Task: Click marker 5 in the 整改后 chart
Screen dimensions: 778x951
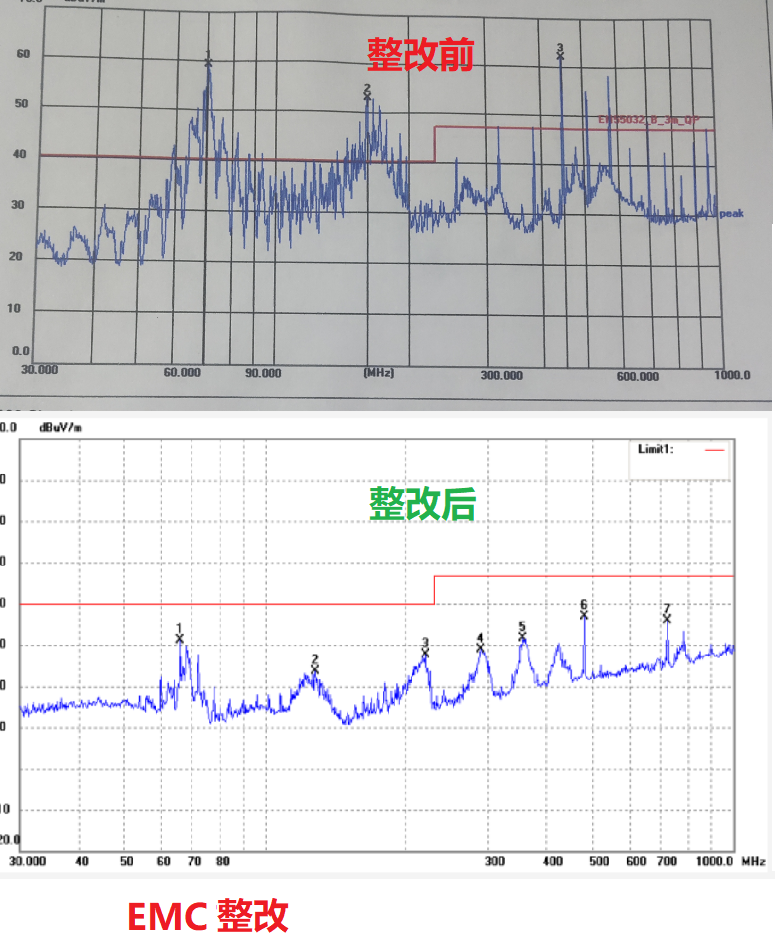Action: pos(522,634)
